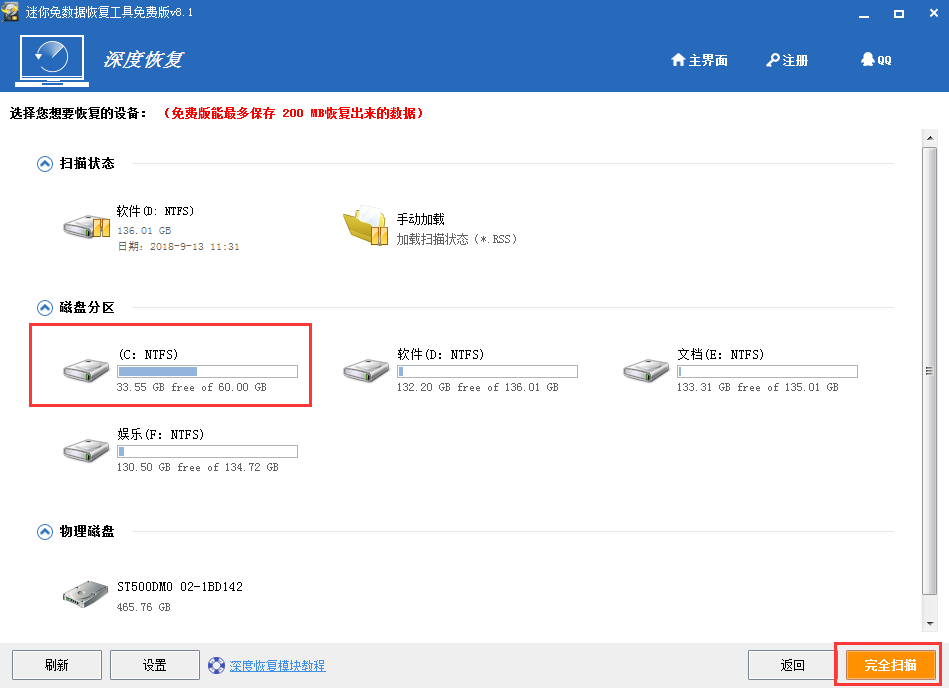Click text '132.20 GB free of 136.01 GB'
Image resolution: width=949 pixels, height=688 pixels.
478,387
